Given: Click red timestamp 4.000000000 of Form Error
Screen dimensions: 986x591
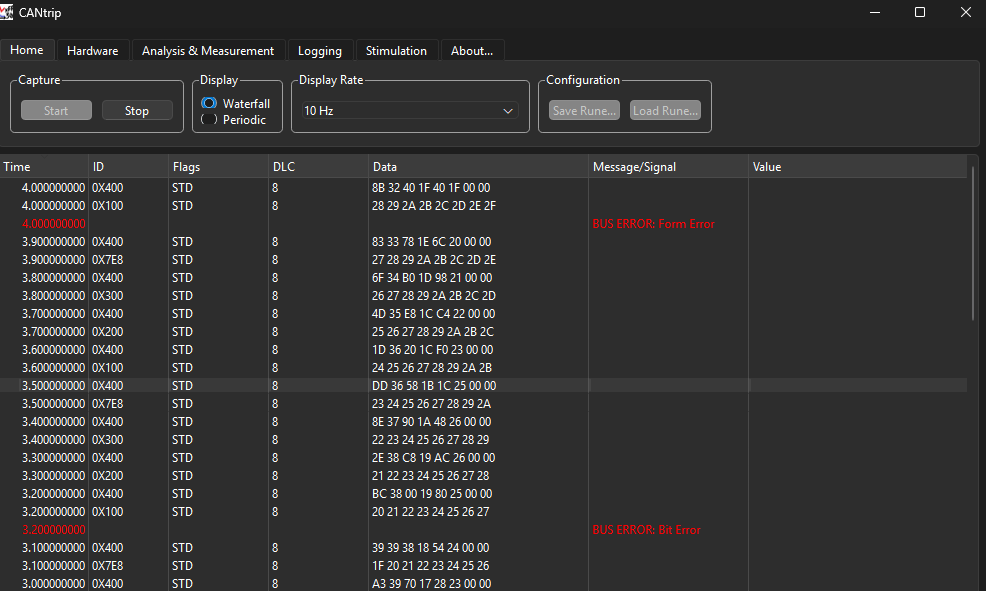Looking at the screenshot, I should pos(53,224).
